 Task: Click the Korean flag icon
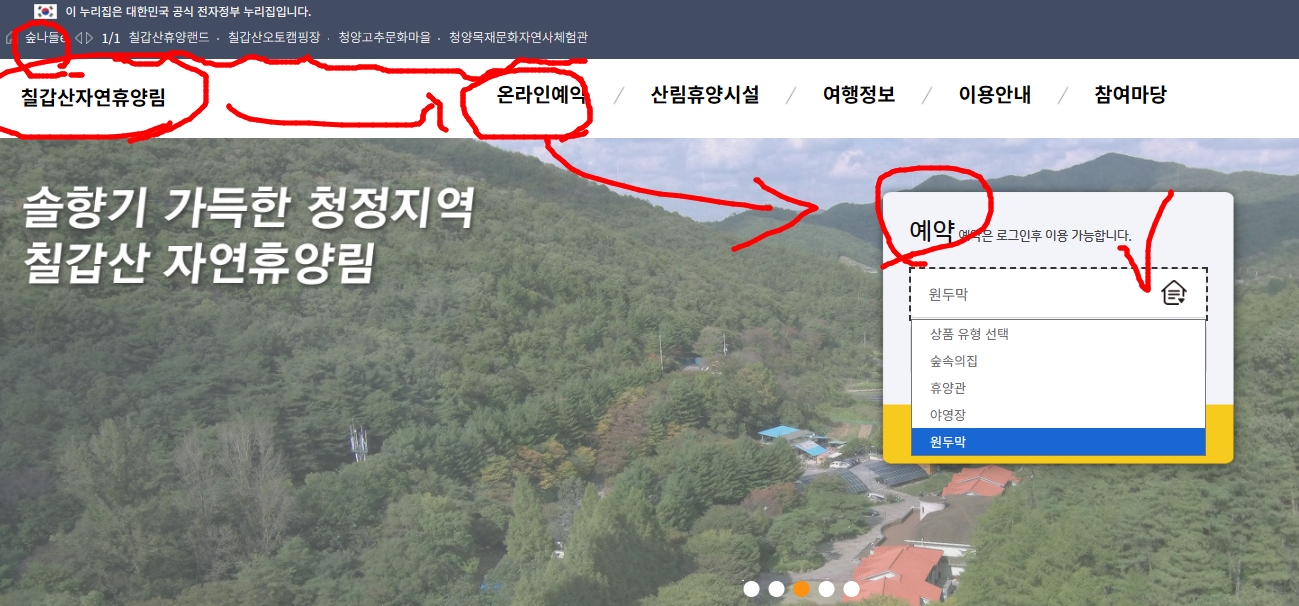(x=45, y=11)
